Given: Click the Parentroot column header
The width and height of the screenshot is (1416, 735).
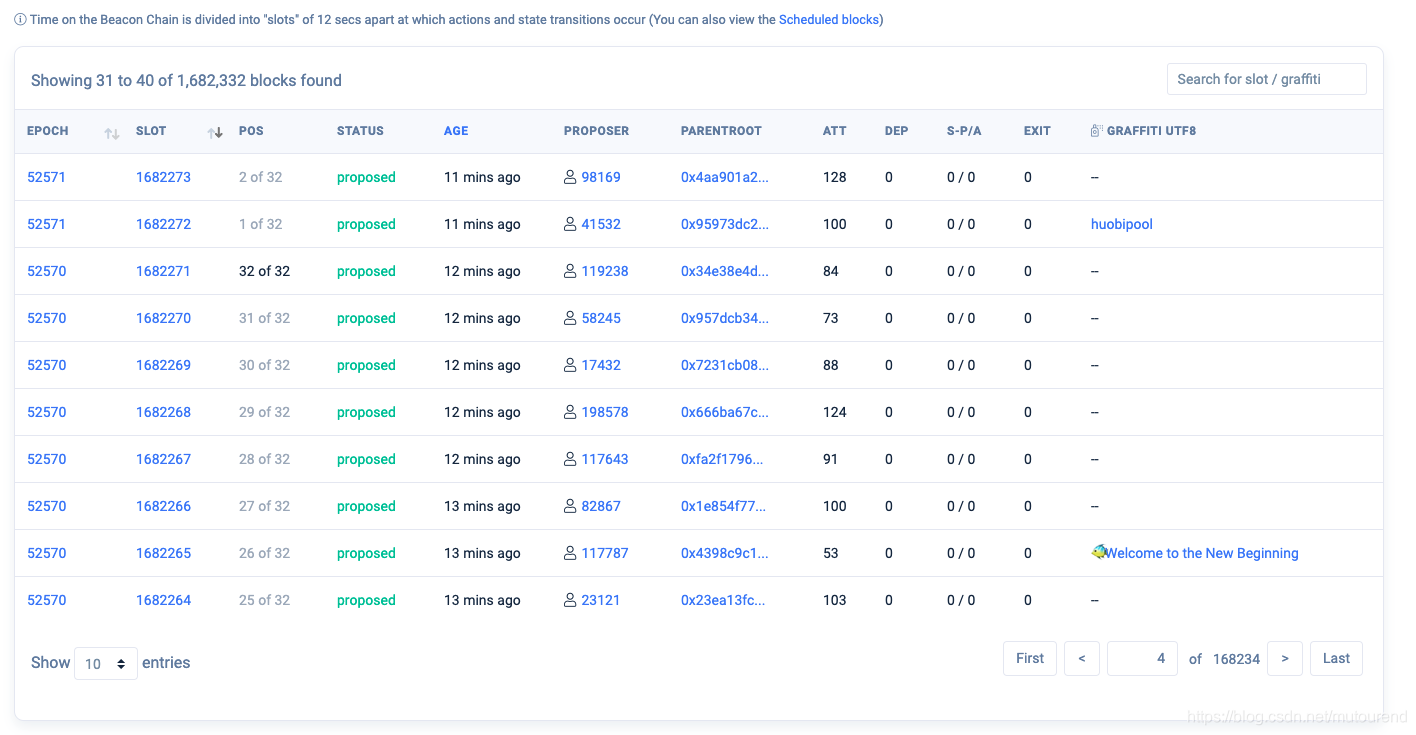Looking at the screenshot, I should [x=721, y=131].
